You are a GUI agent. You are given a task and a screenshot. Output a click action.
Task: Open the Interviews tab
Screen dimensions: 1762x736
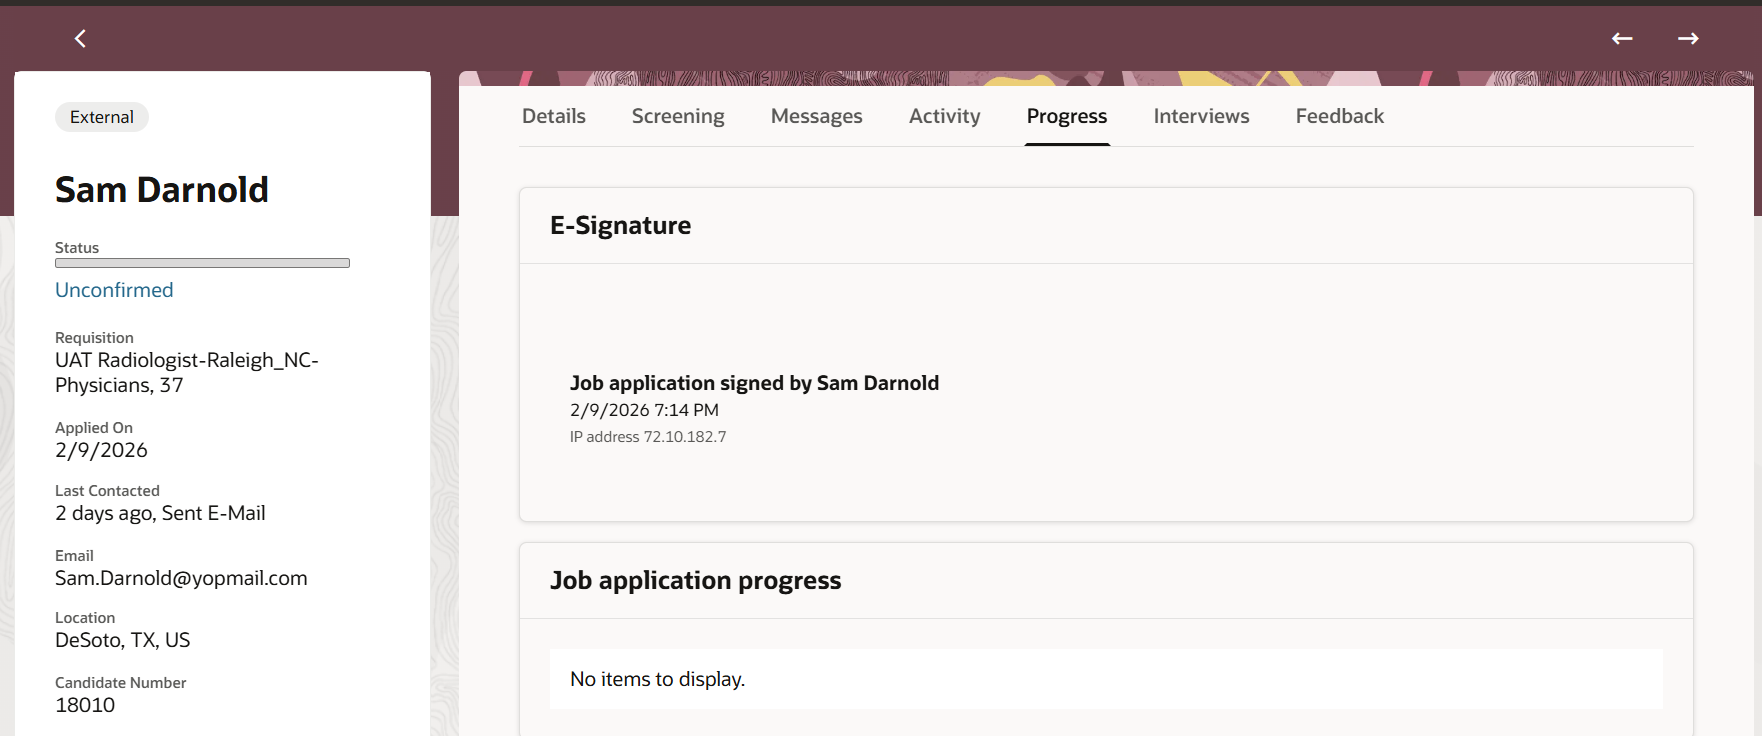tap(1201, 116)
